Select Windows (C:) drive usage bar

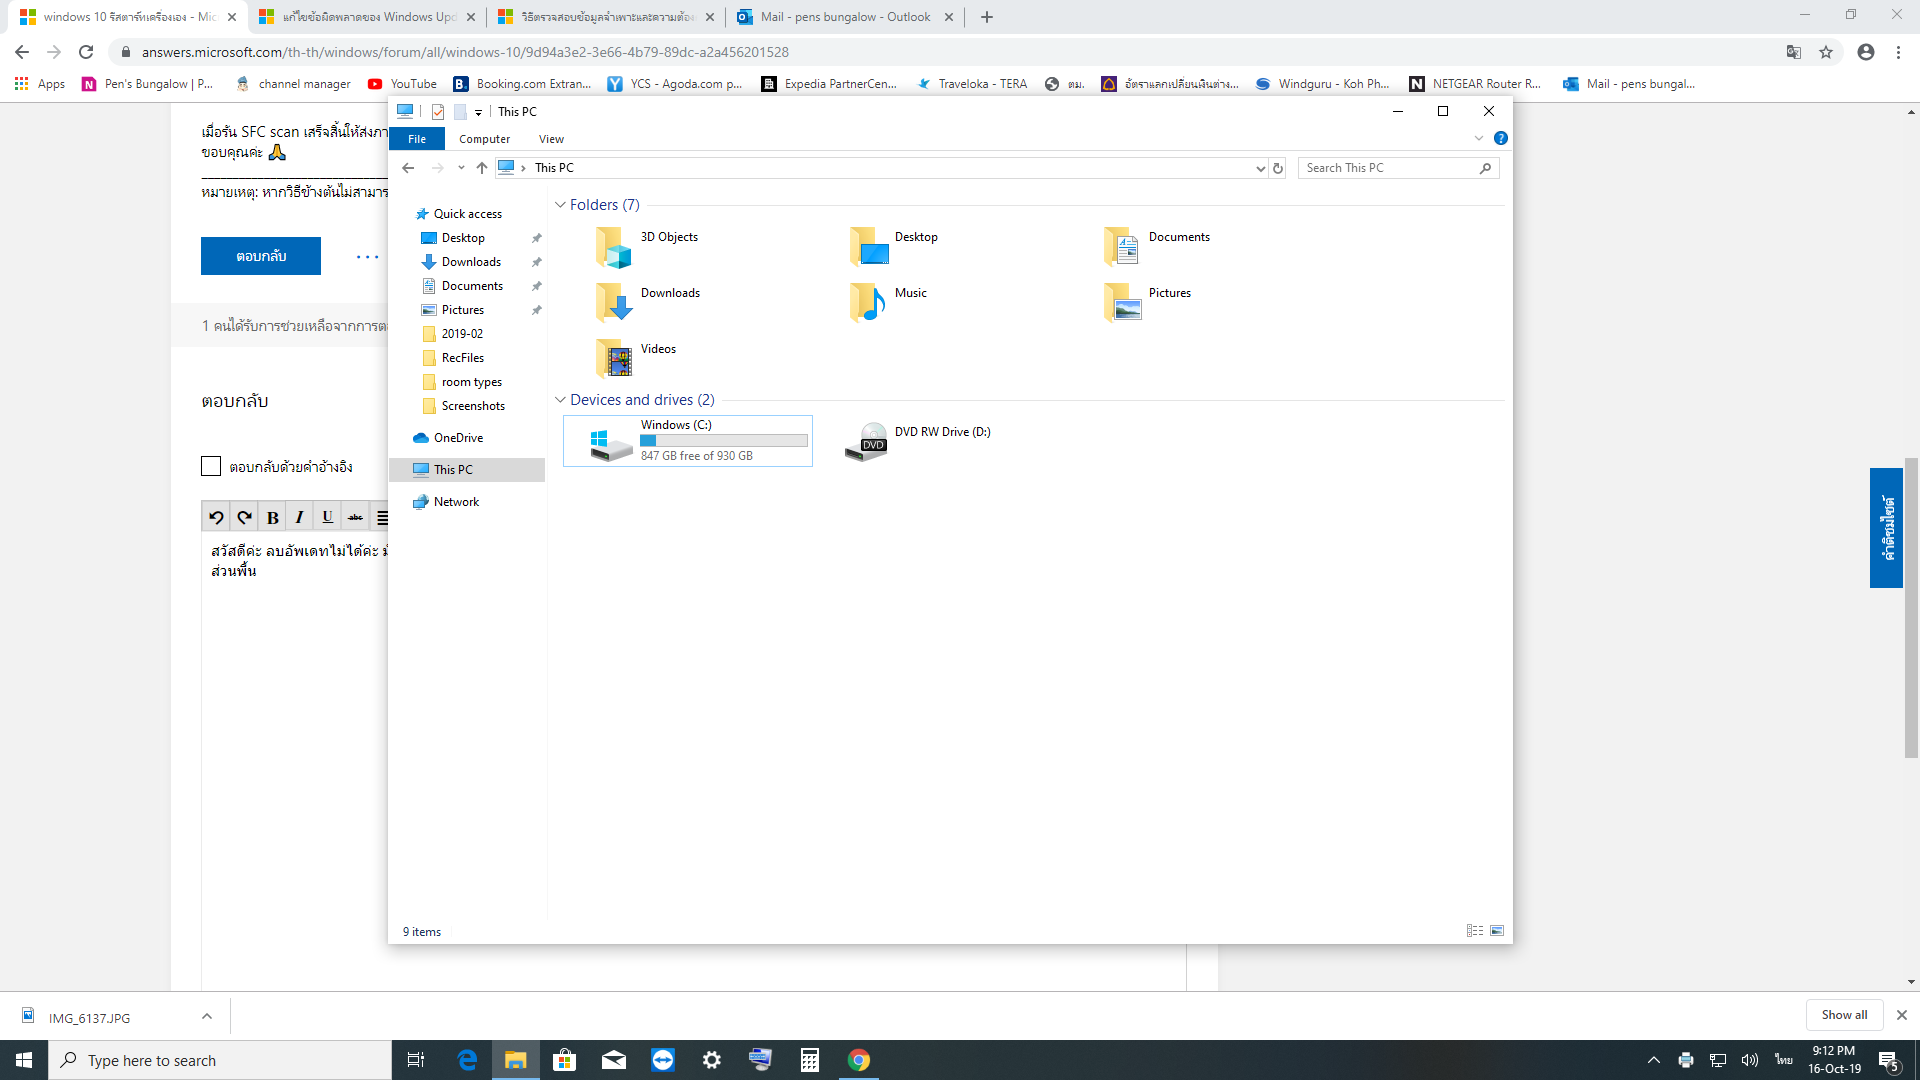pos(724,441)
